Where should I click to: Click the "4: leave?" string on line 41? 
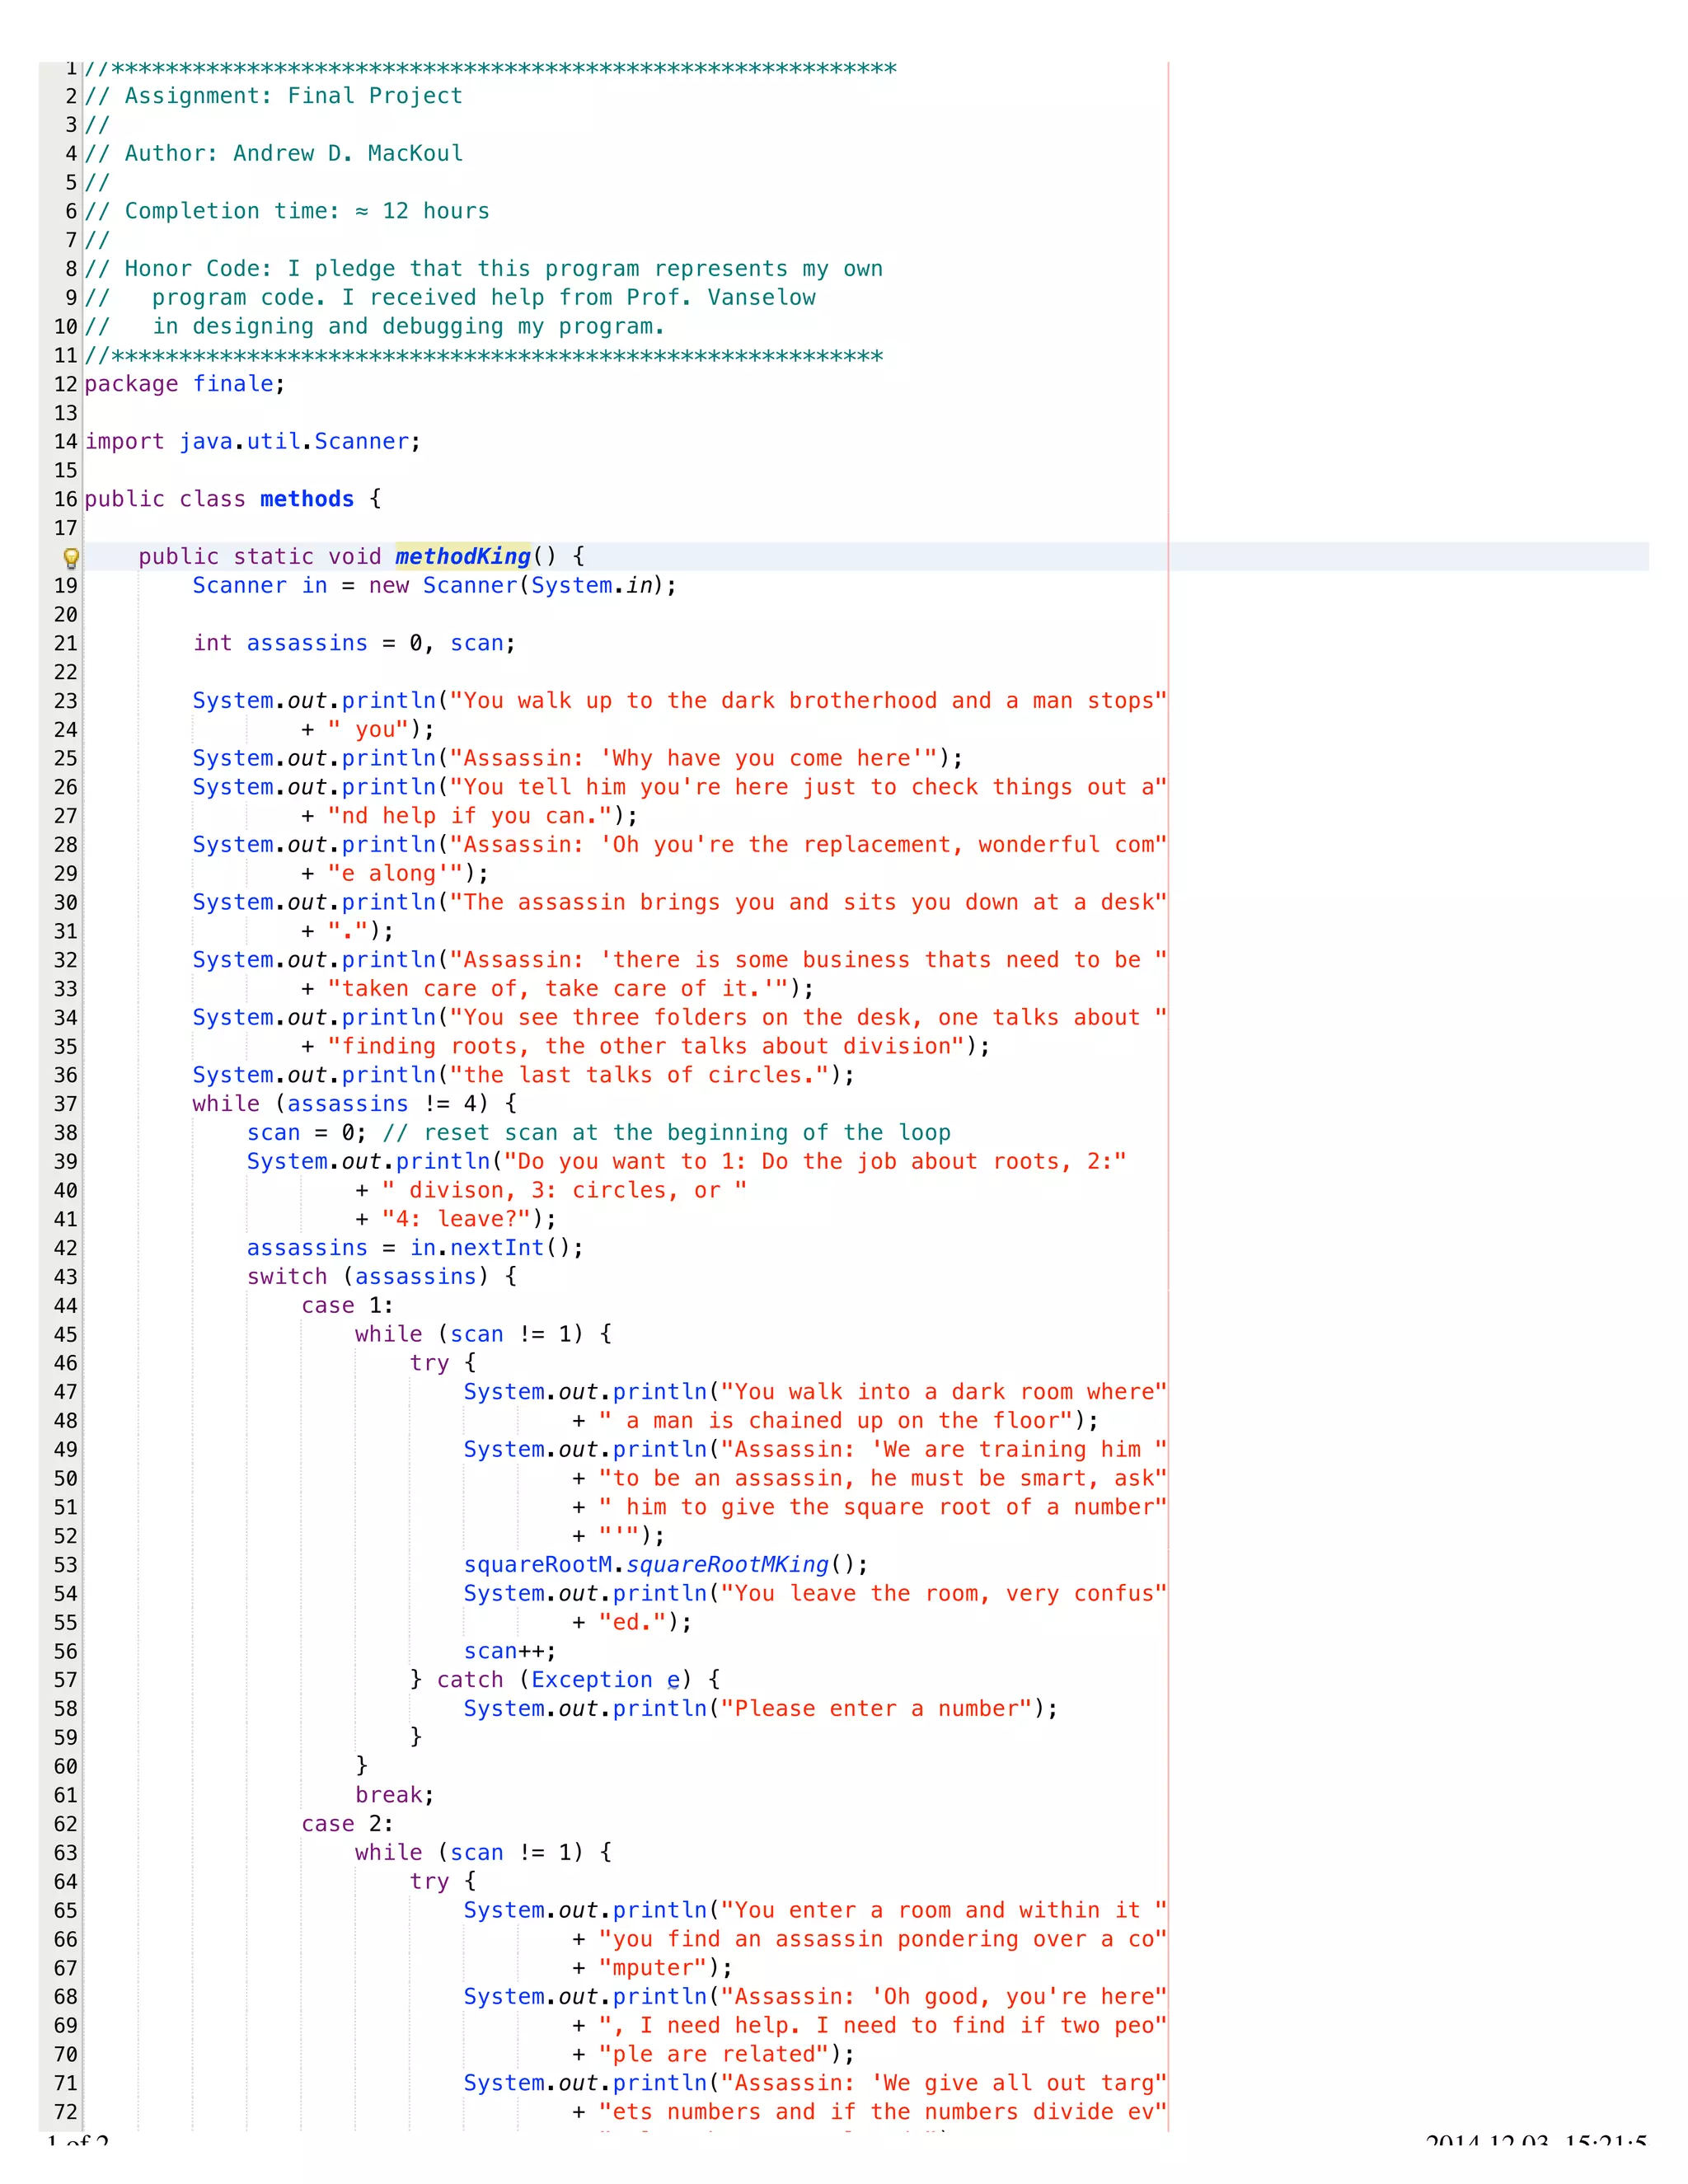[x=457, y=1219]
